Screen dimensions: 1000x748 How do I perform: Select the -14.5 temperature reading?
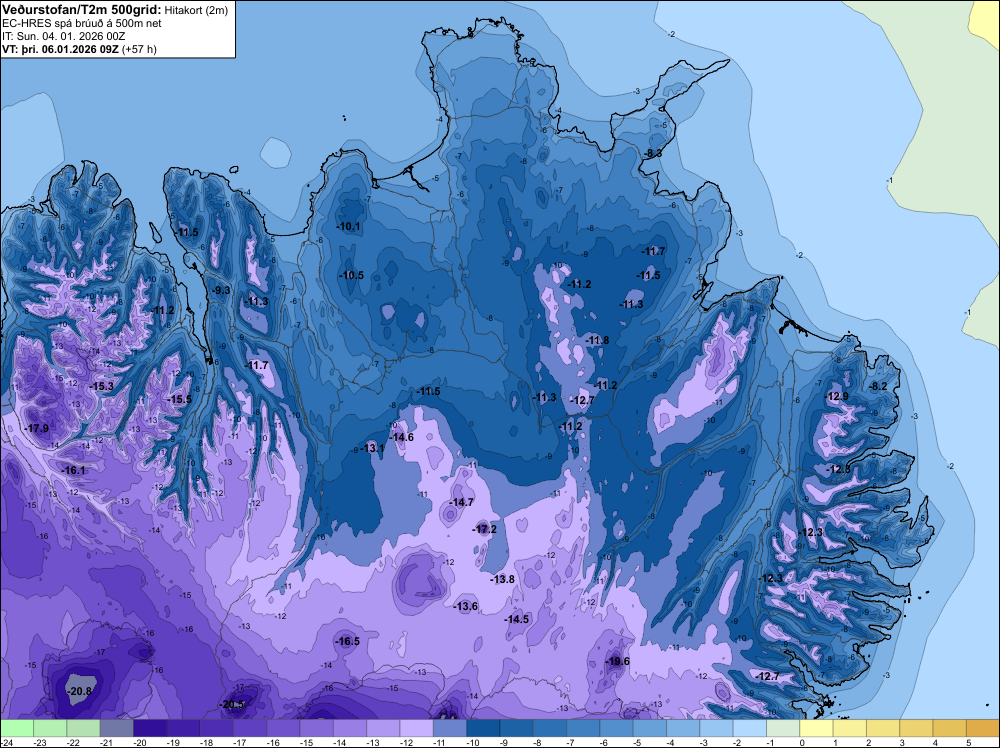tap(517, 619)
